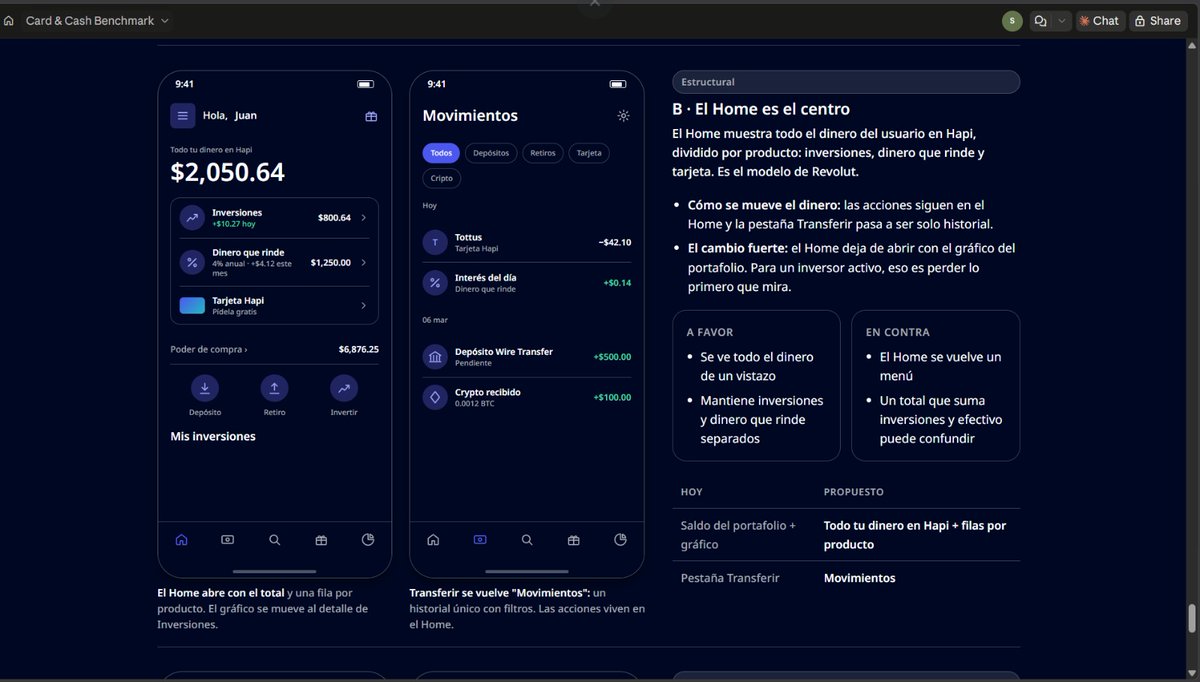Click Inversiones amount $800.64

point(334,217)
